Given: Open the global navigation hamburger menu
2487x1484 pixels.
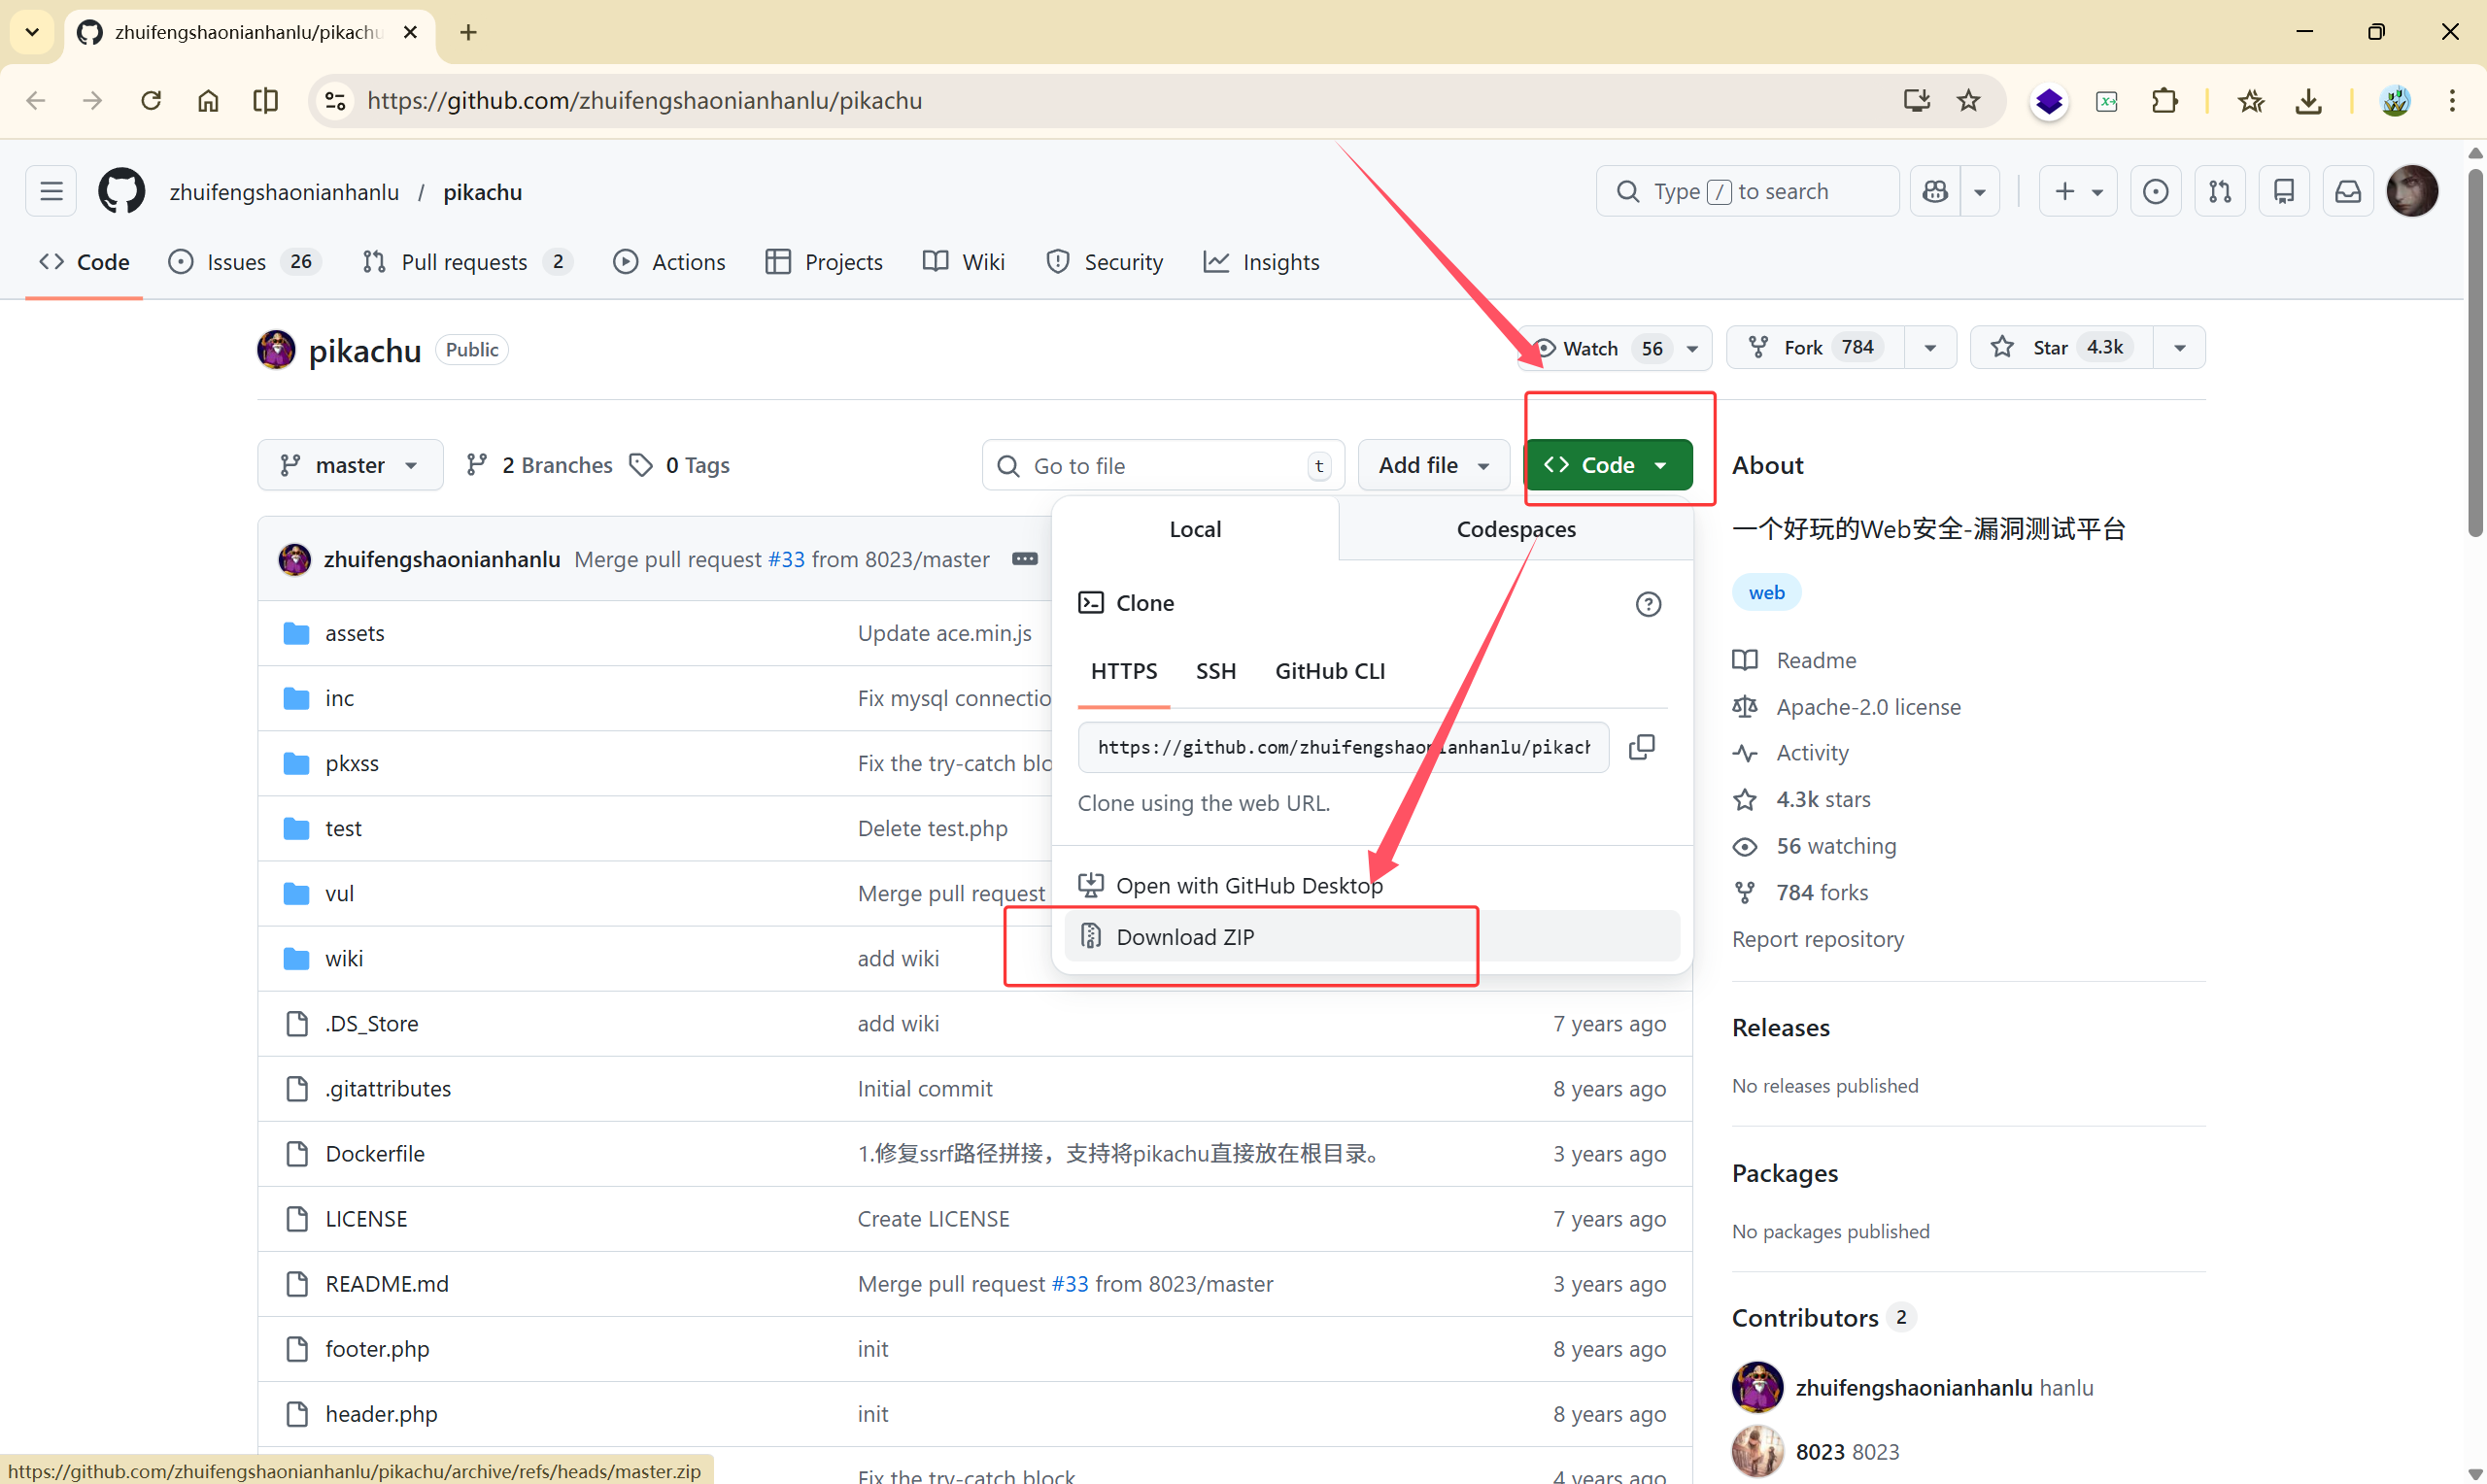Looking at the screenshot, I should 51,191.
